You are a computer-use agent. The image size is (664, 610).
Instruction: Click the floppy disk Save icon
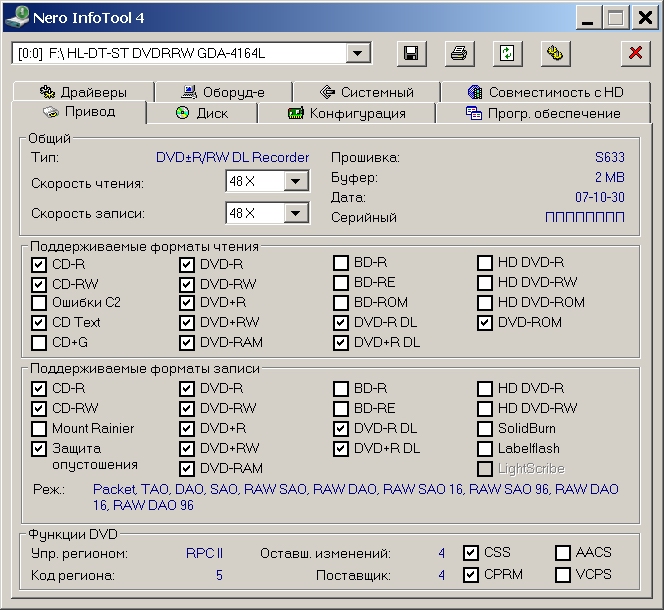click(x=410, y=54)
